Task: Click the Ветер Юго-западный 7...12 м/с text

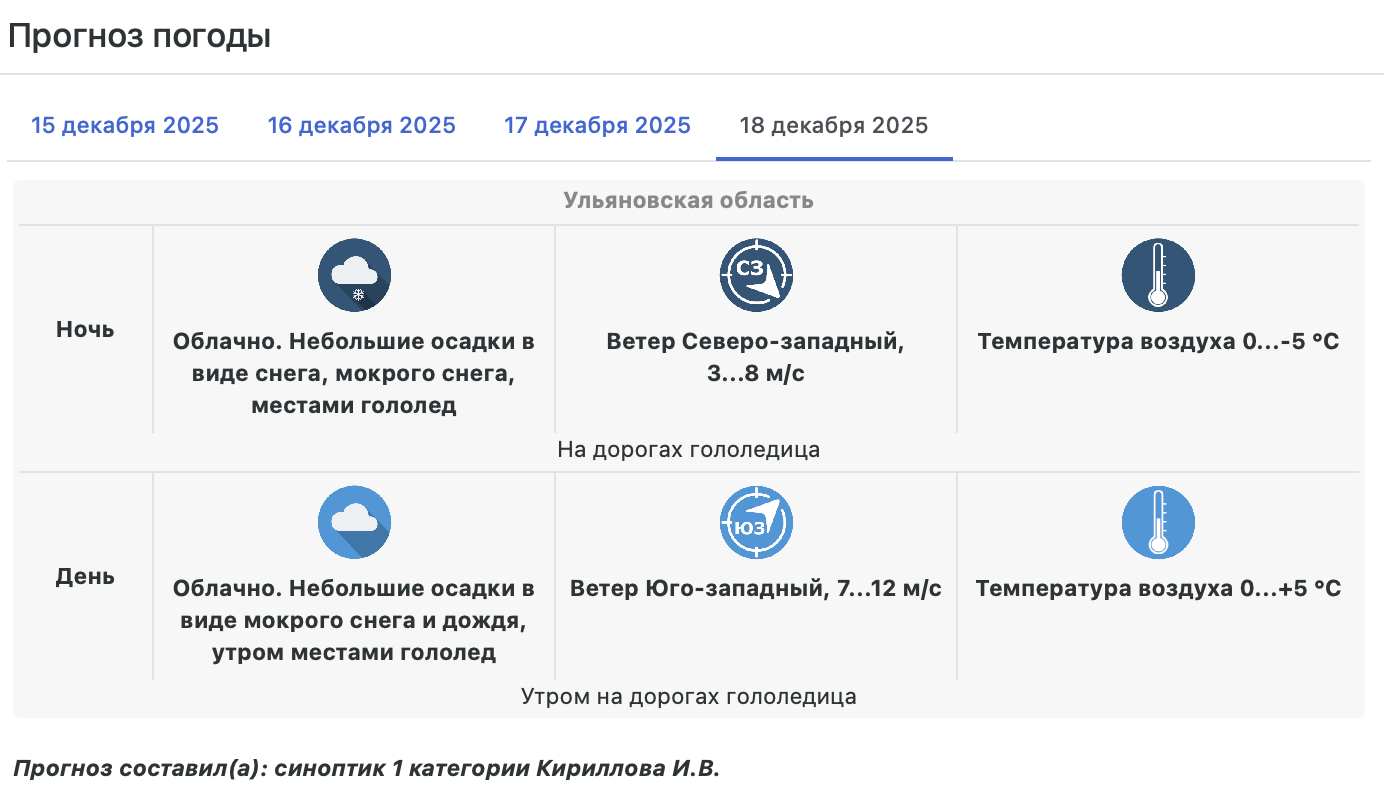Action: 756,589
